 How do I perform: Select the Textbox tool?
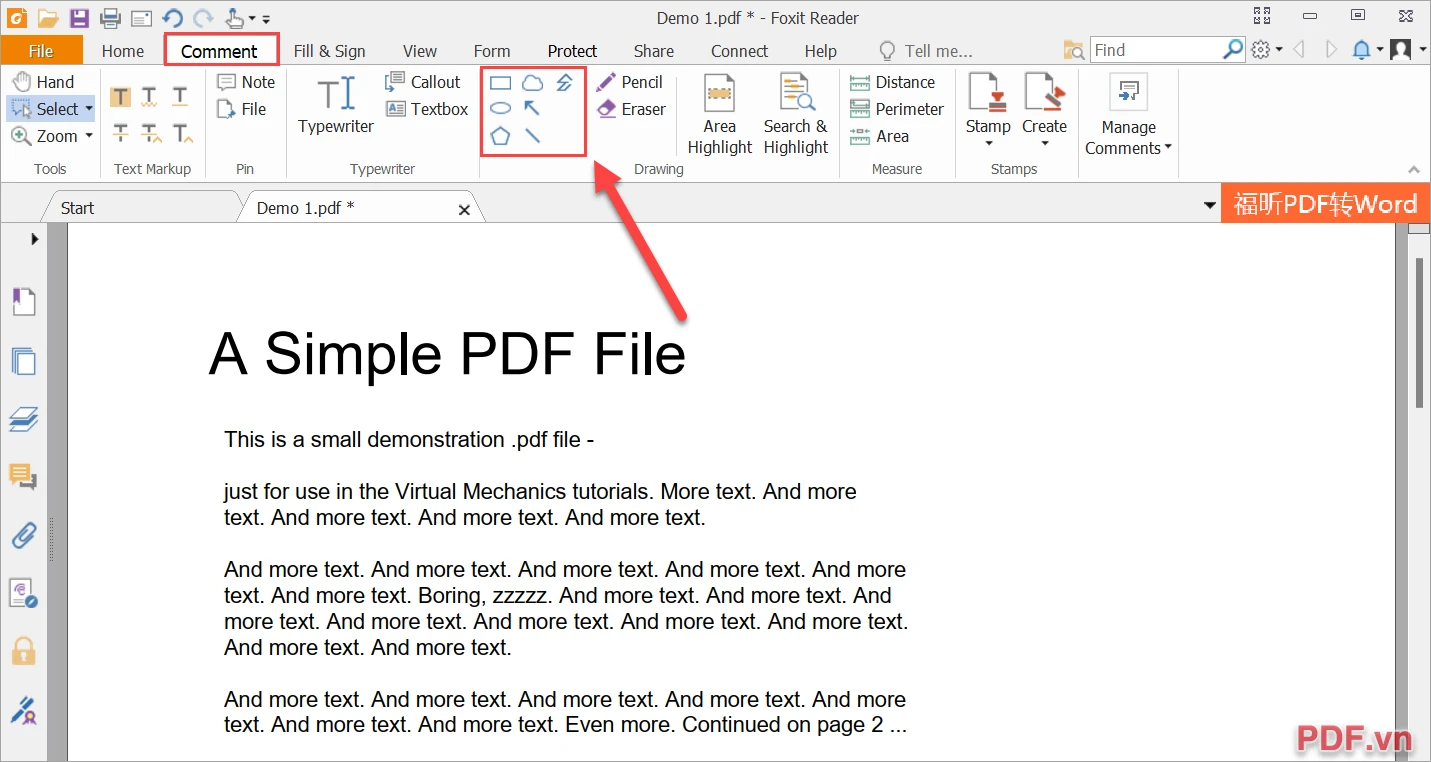pyautogui.click(x=427, y=109)
